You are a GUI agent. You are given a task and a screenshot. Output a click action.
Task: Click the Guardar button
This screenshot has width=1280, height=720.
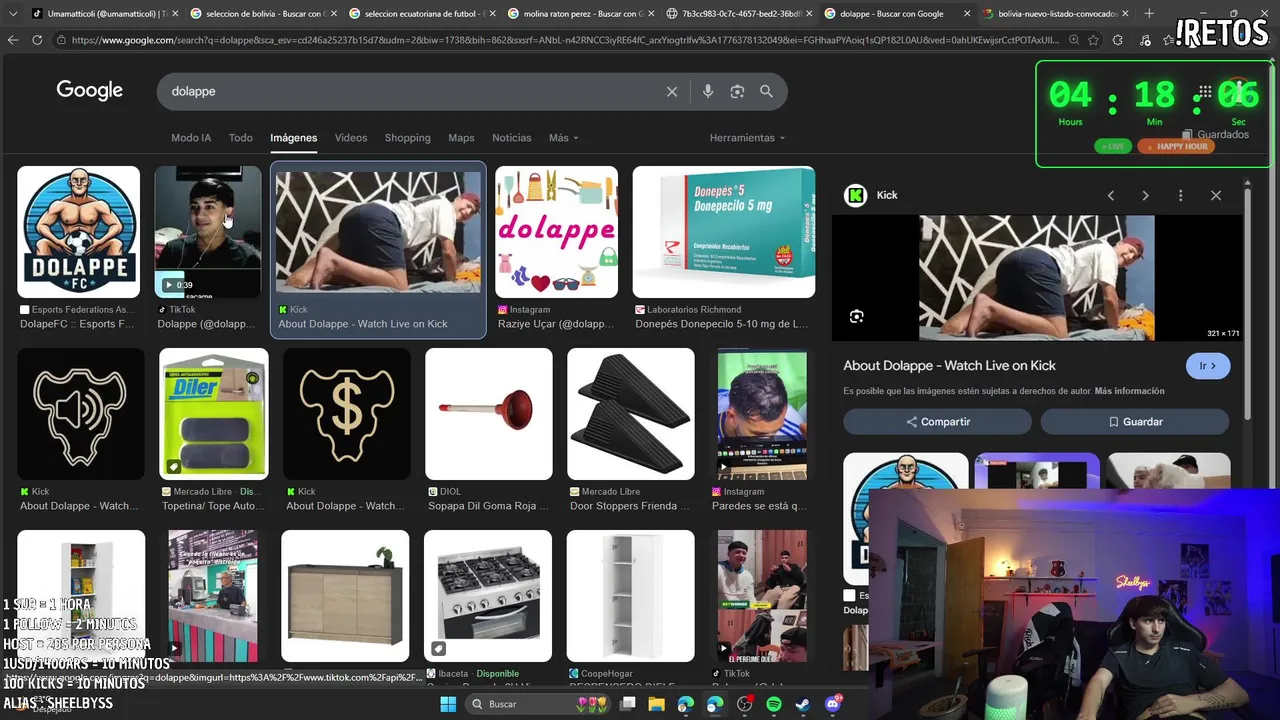(1135, 422)
